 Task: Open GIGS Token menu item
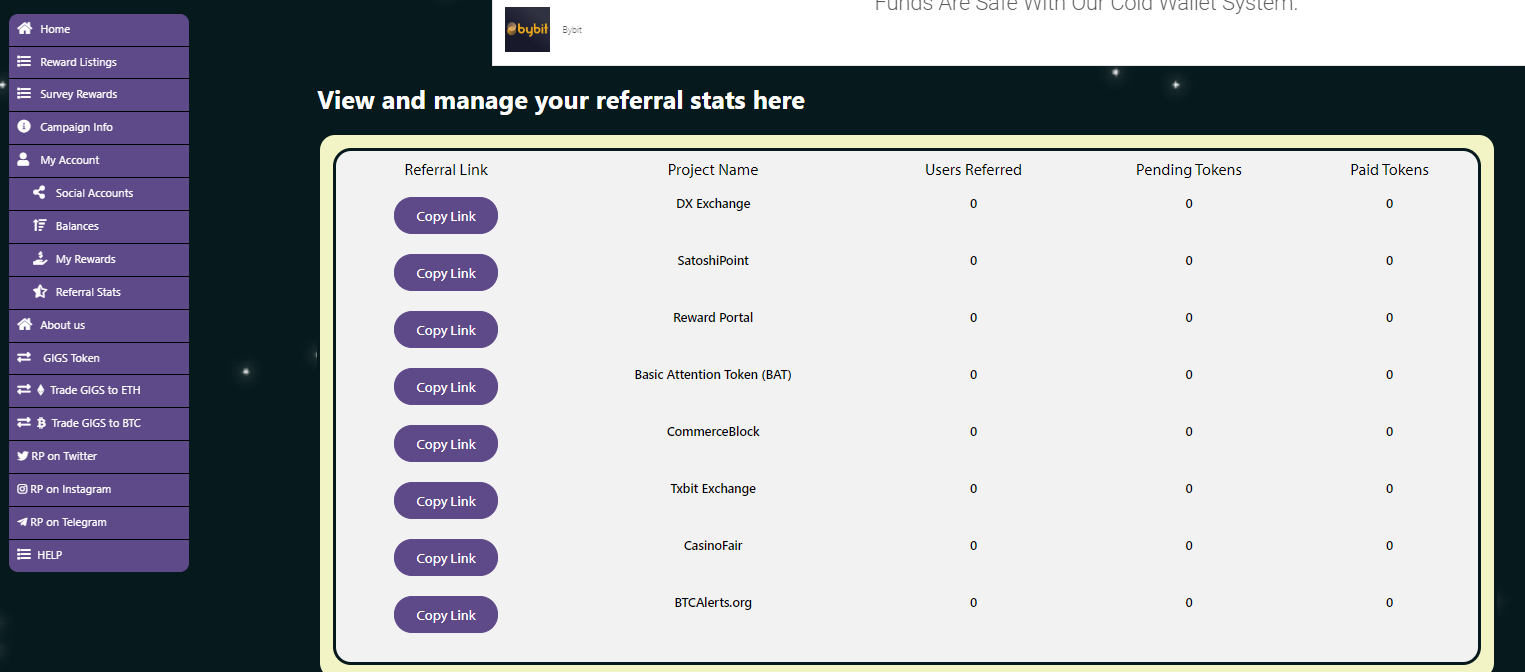coord(99,358)
